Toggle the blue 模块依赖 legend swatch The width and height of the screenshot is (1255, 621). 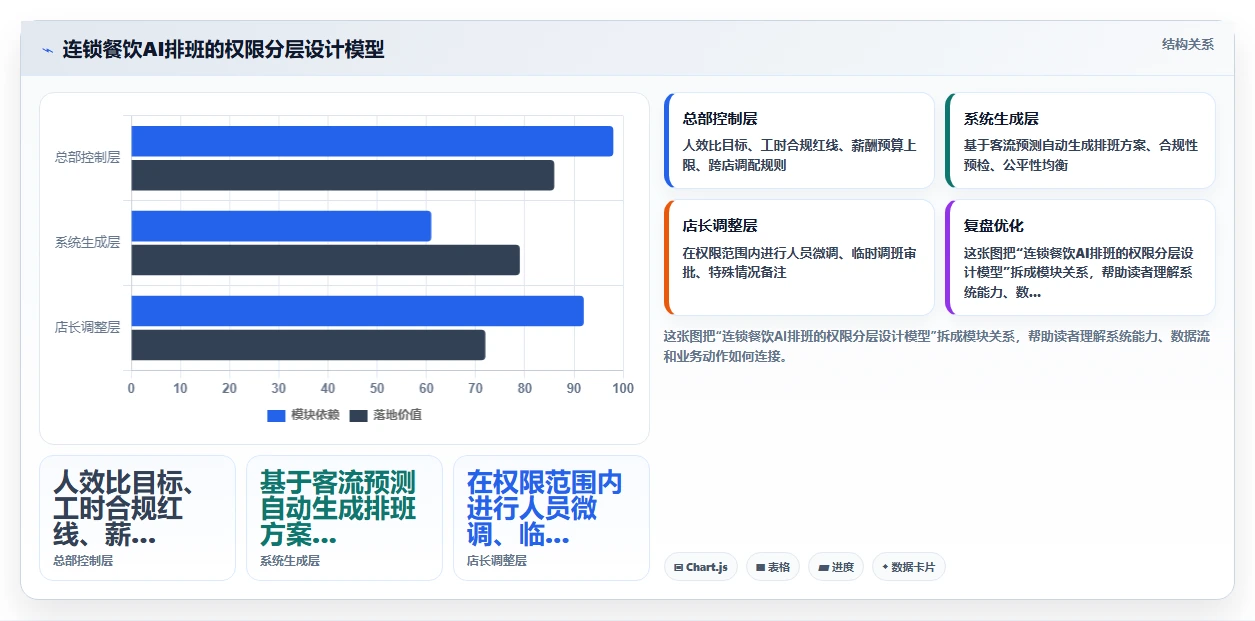[x=277, y=415]
